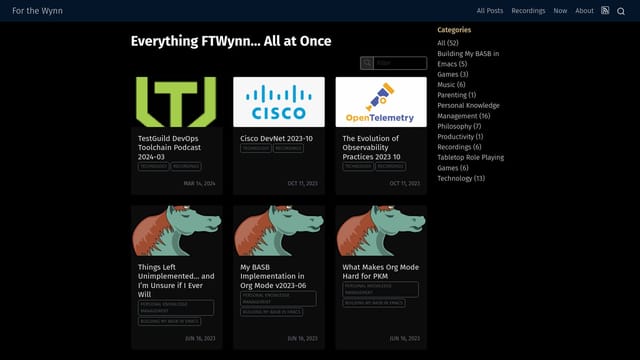Image resolution: width=640 pixels, height=360 pixels.
Task: Select the All (52) category
Action: pyautogui.click(x=448, y=43)
